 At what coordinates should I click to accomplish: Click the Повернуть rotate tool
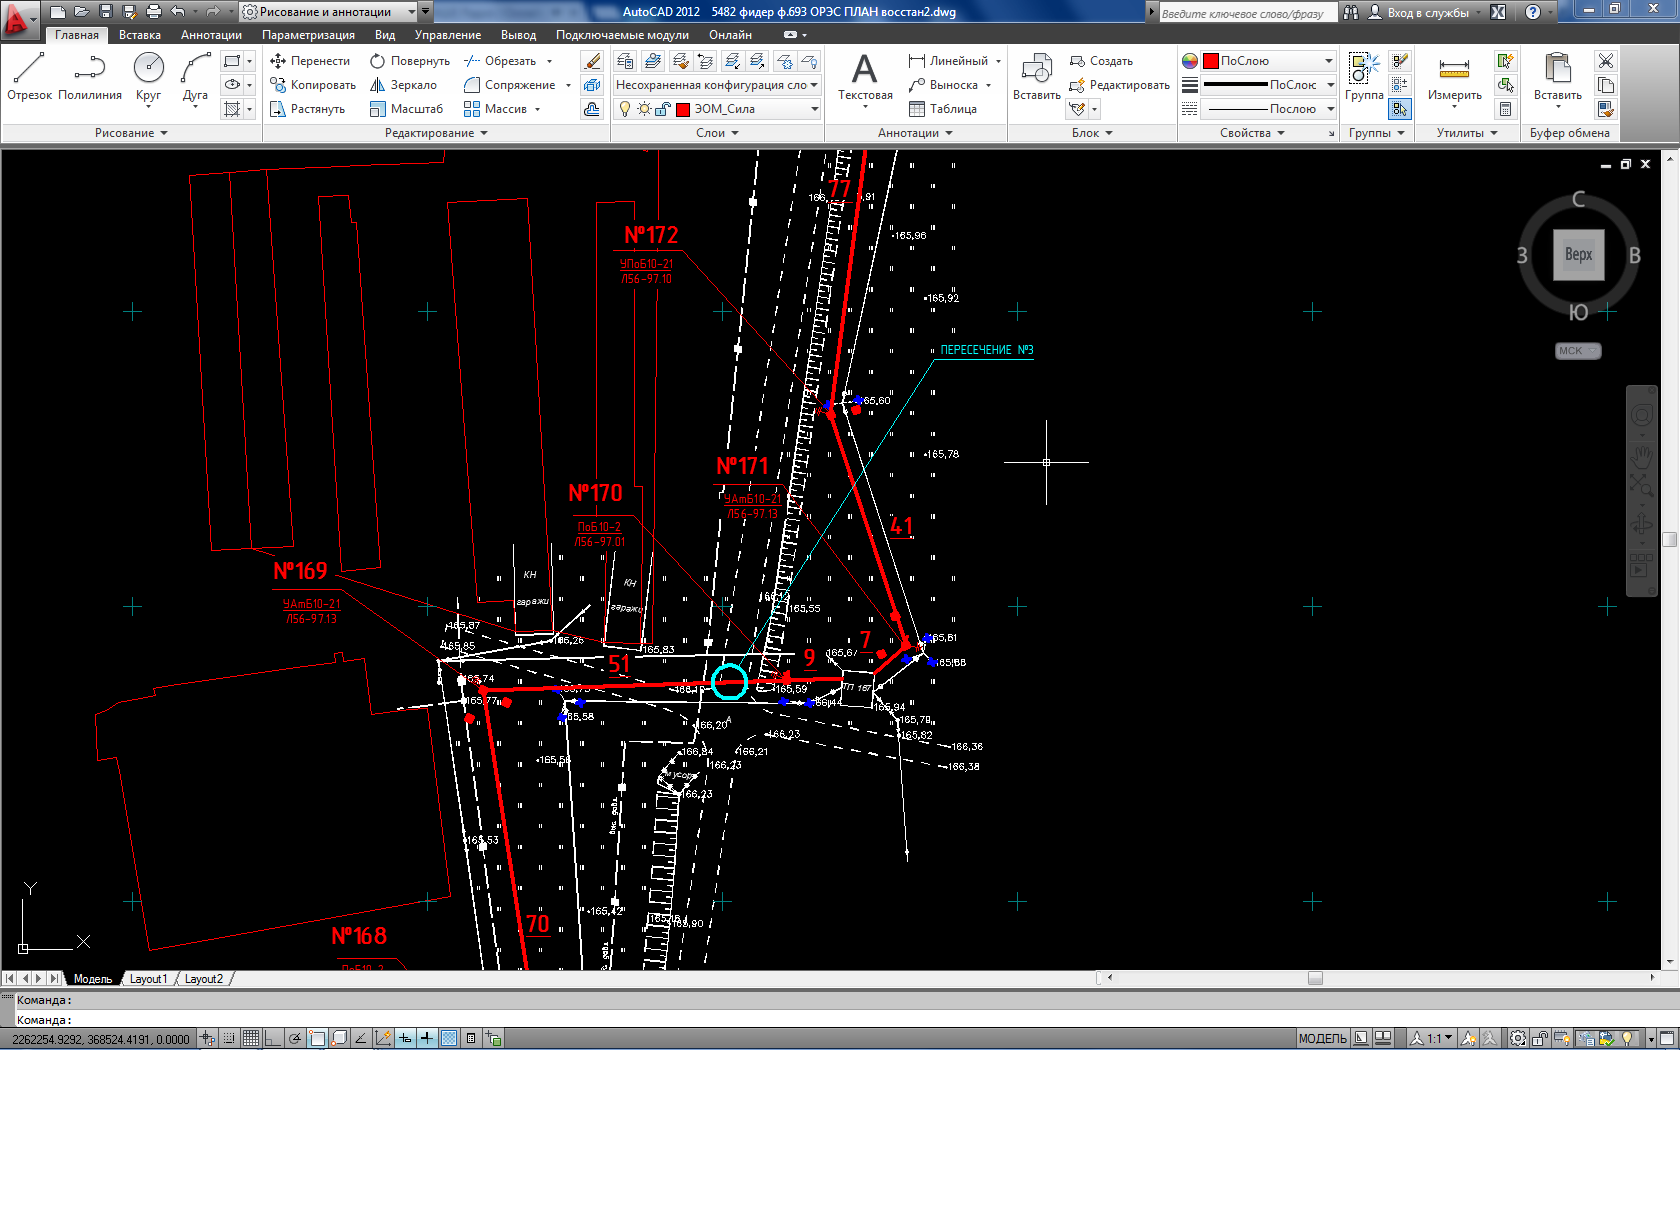pos(410,61)
